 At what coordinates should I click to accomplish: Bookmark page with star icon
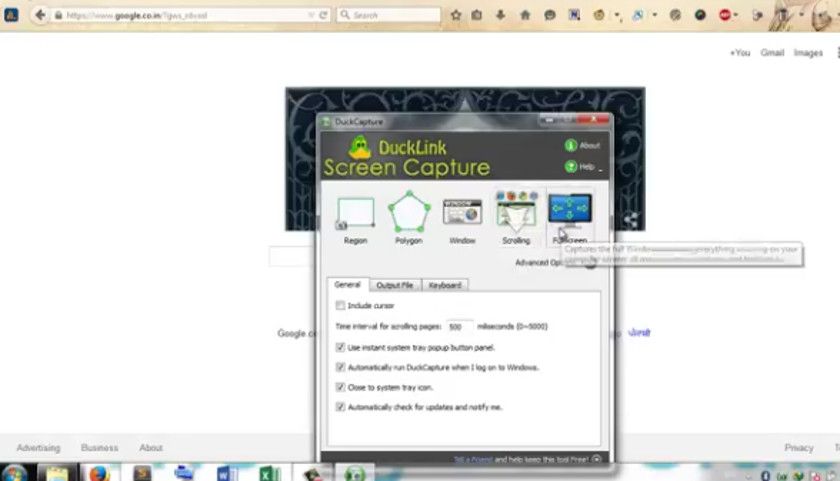point(456,15)
